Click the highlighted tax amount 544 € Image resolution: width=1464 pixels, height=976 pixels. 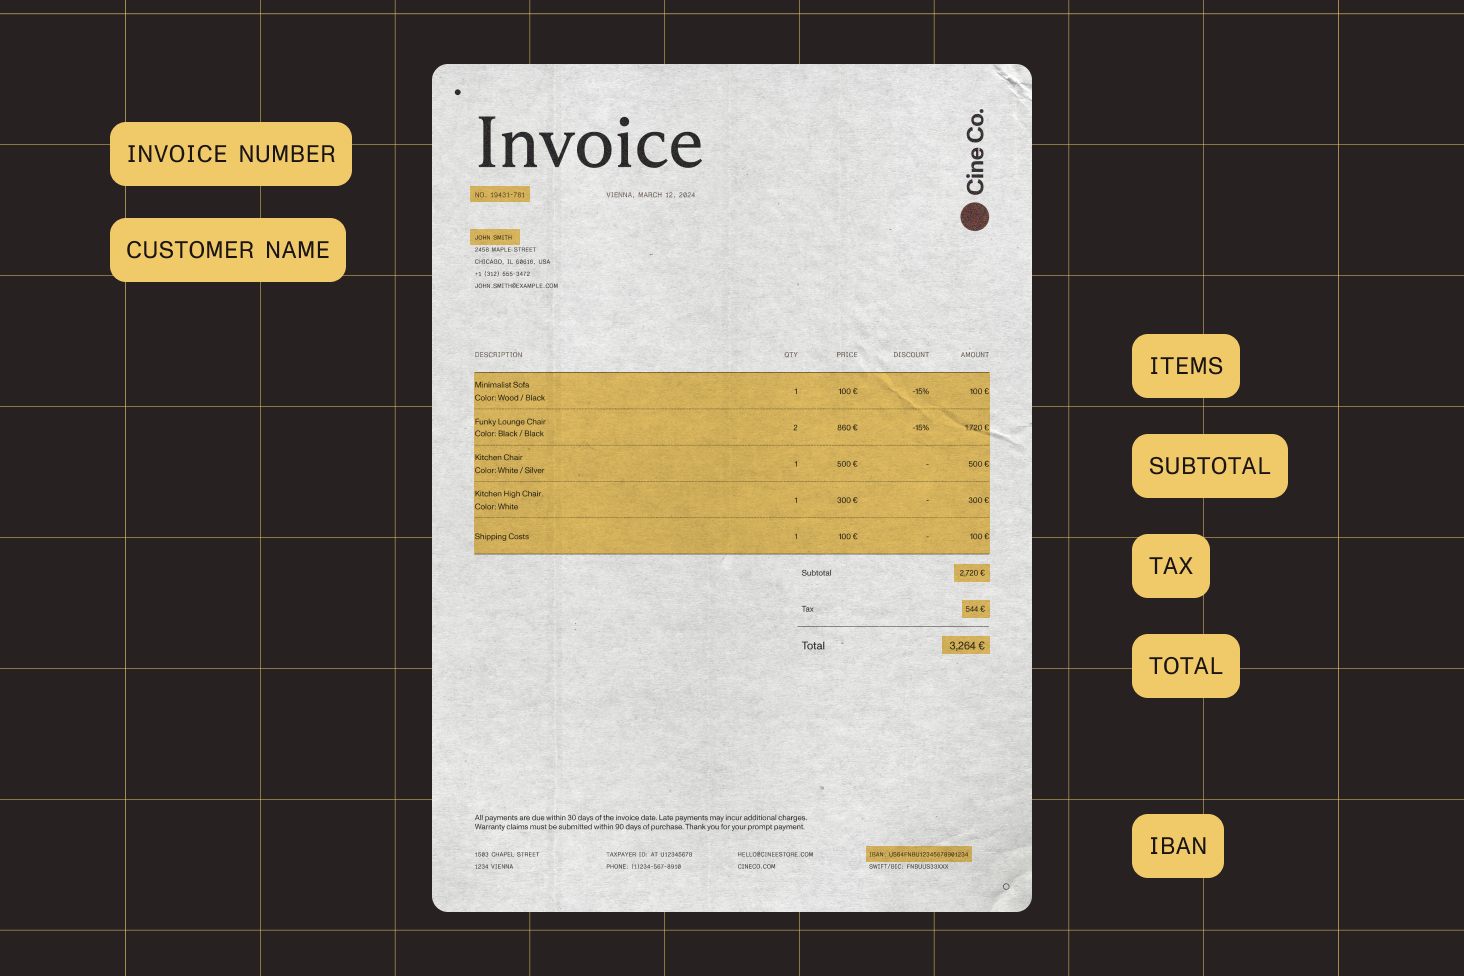tap(975, 609)
